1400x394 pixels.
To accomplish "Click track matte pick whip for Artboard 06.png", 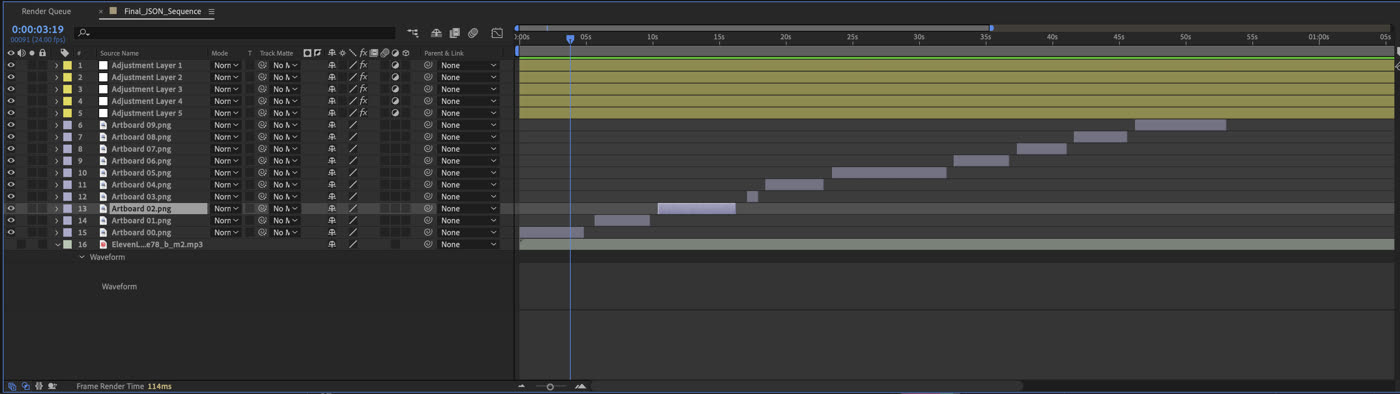I will tap(262, 161).
